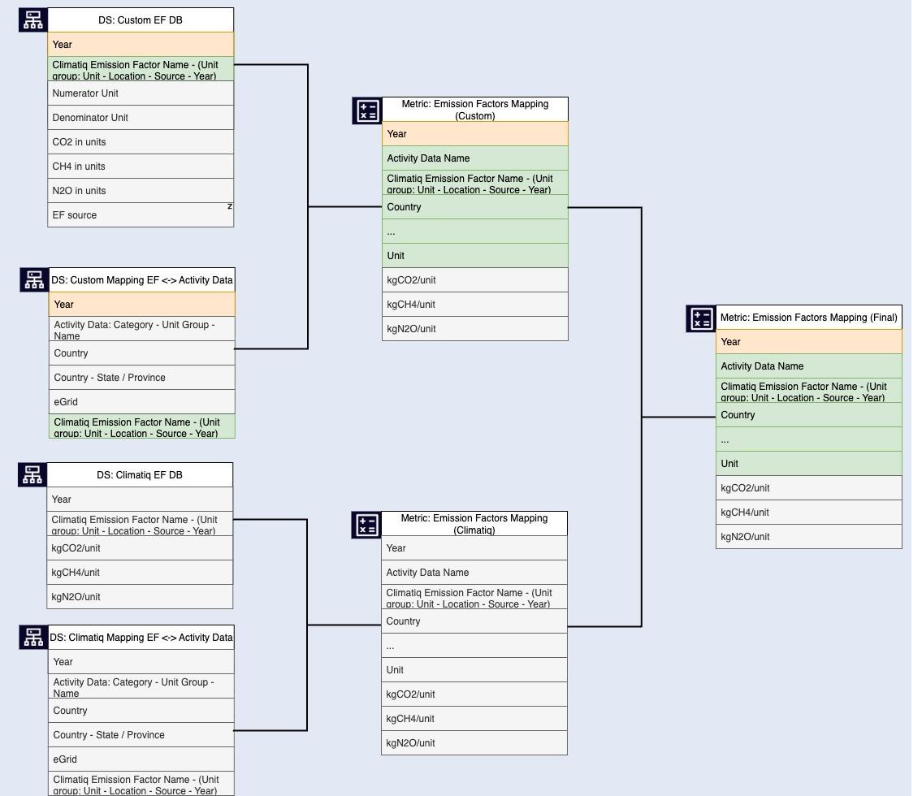Select the DS: Custom EF DB title header

(x=141, y=20)
